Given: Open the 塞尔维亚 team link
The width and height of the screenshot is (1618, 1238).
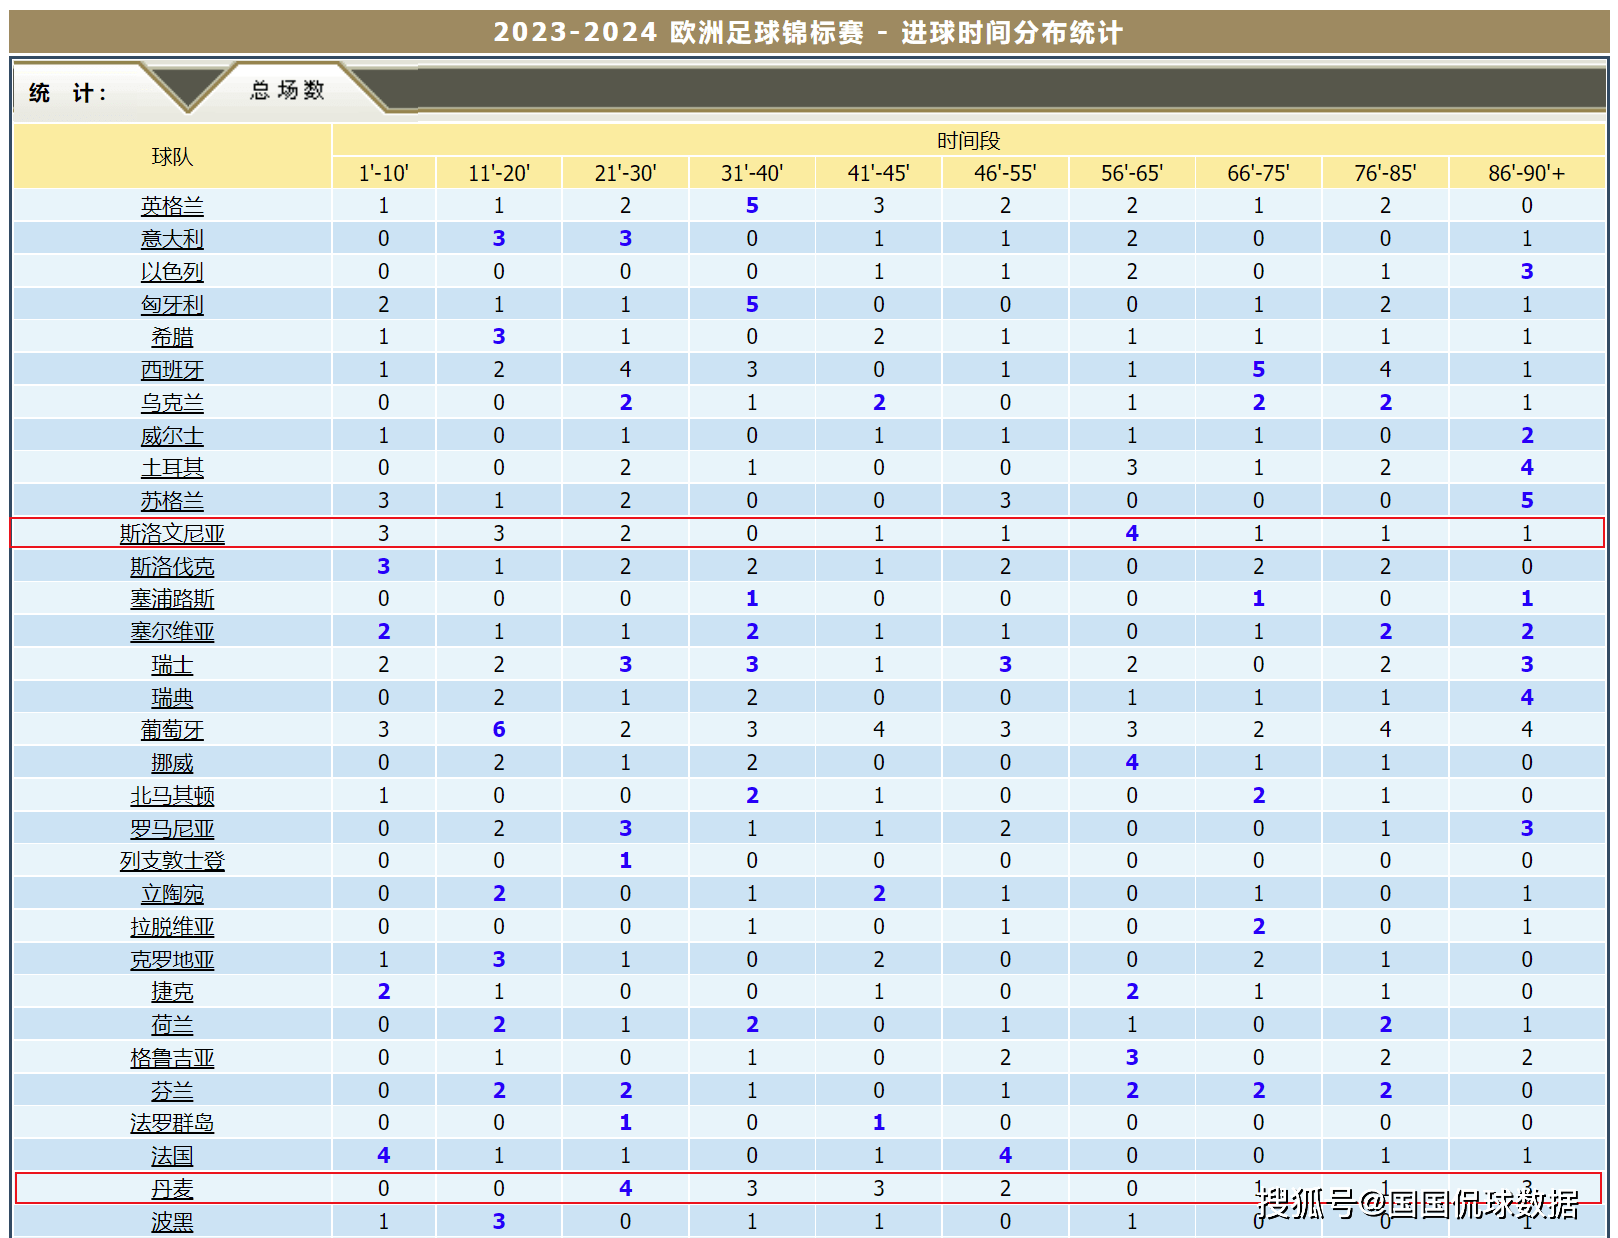Looking at the screenshot, I should (172, 632).
